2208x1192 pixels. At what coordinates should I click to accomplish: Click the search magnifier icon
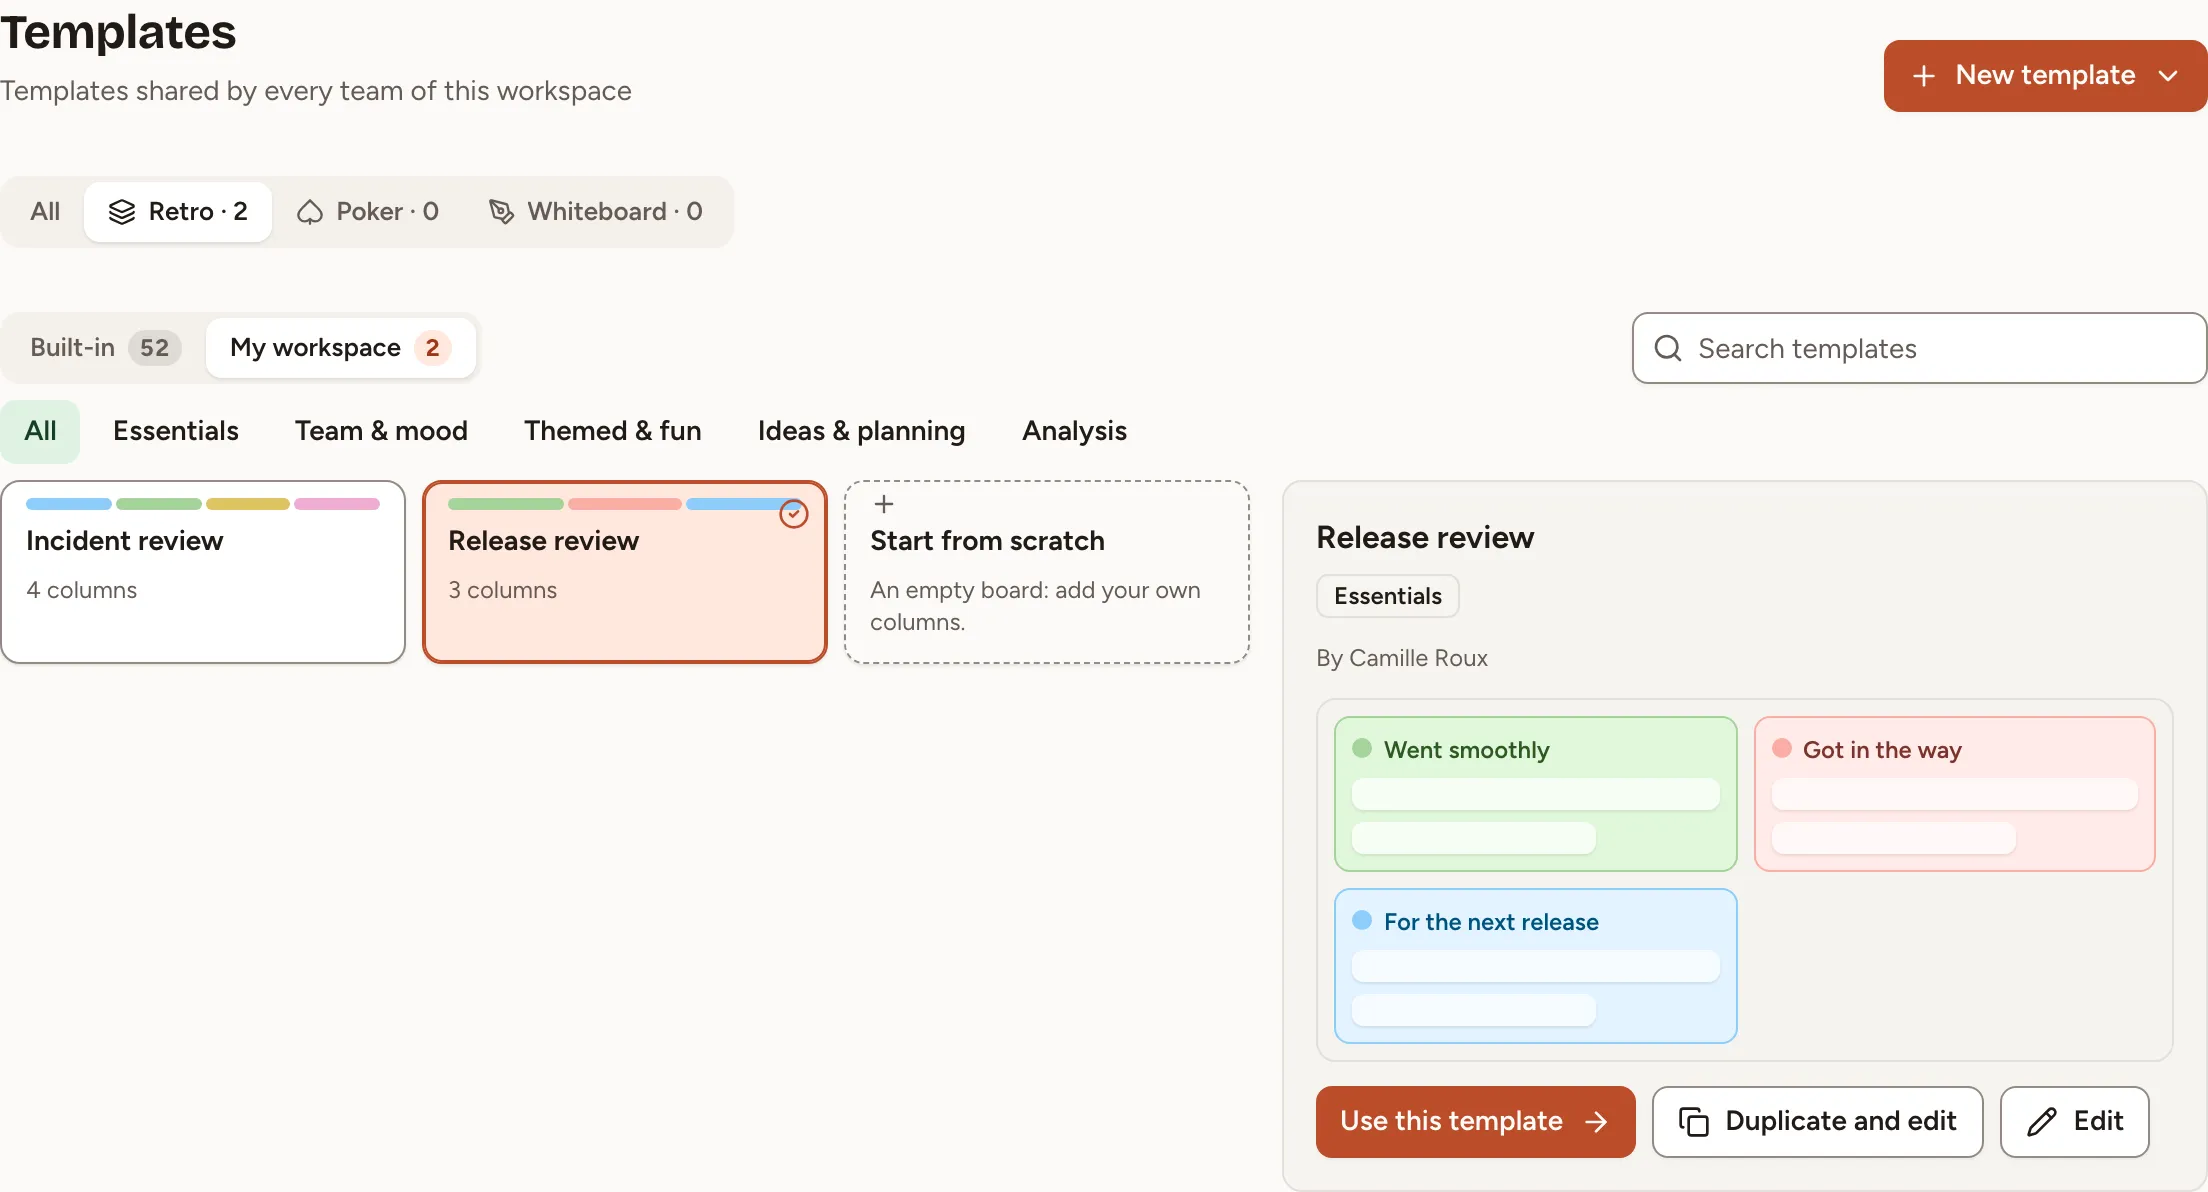click(1668, 348)
